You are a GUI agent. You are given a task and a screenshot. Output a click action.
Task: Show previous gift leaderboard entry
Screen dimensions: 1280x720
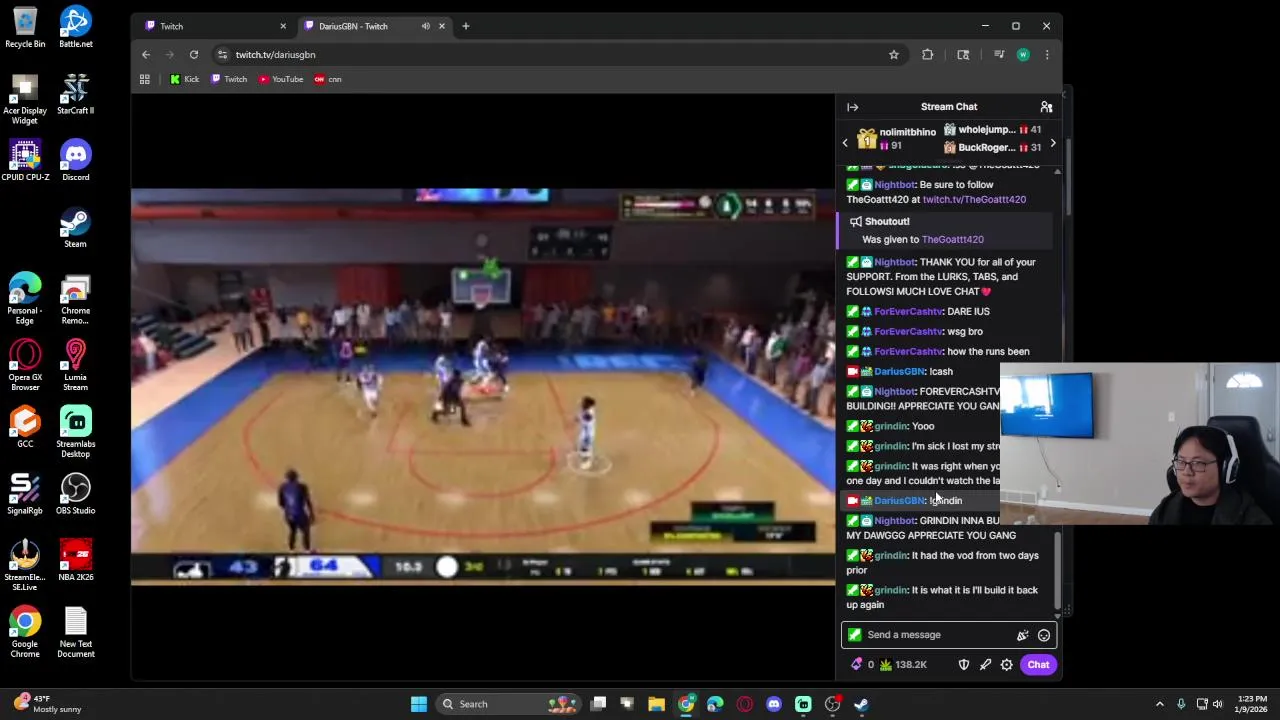[845, 143]
